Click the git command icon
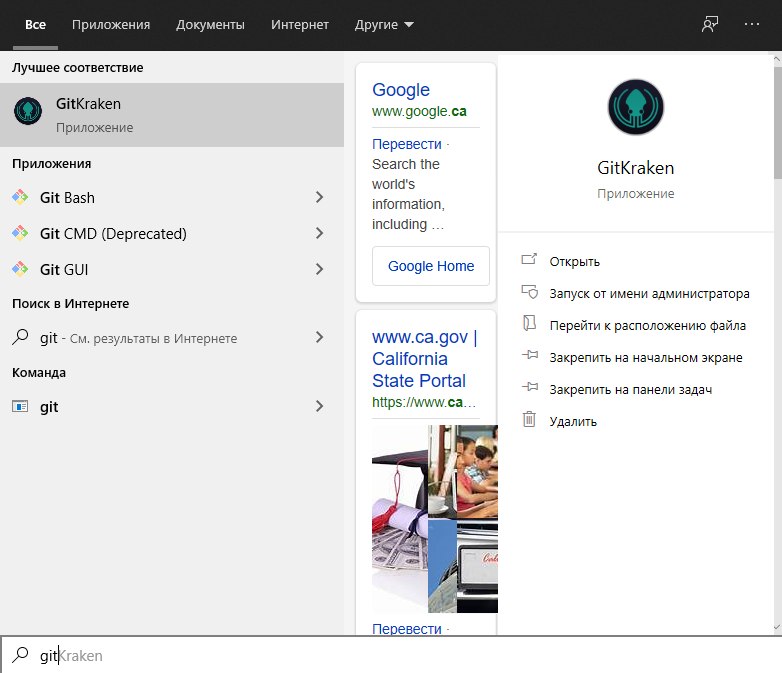Image resolution: width=782 pixels, height=673 pixels. (x=20, y=407)
